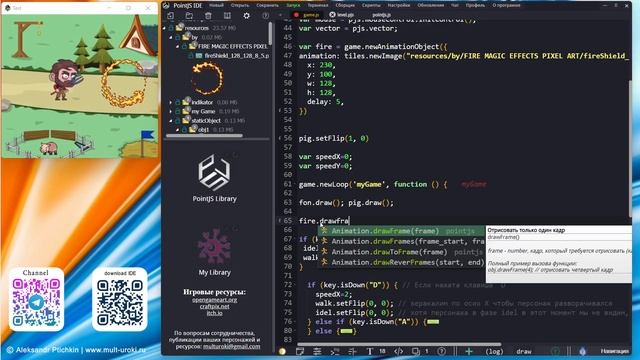The width and height of the screenshot is (640, 360).
Task: Click the draw button in bottom toolbar
Action: click(x=524, y=351)
